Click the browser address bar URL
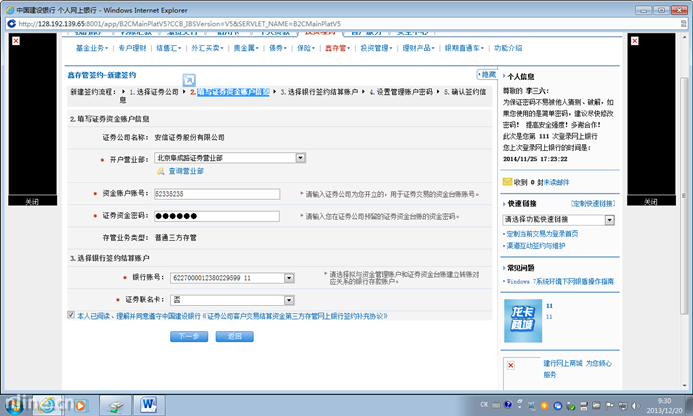The image size is (693, 416). (179, 24)
